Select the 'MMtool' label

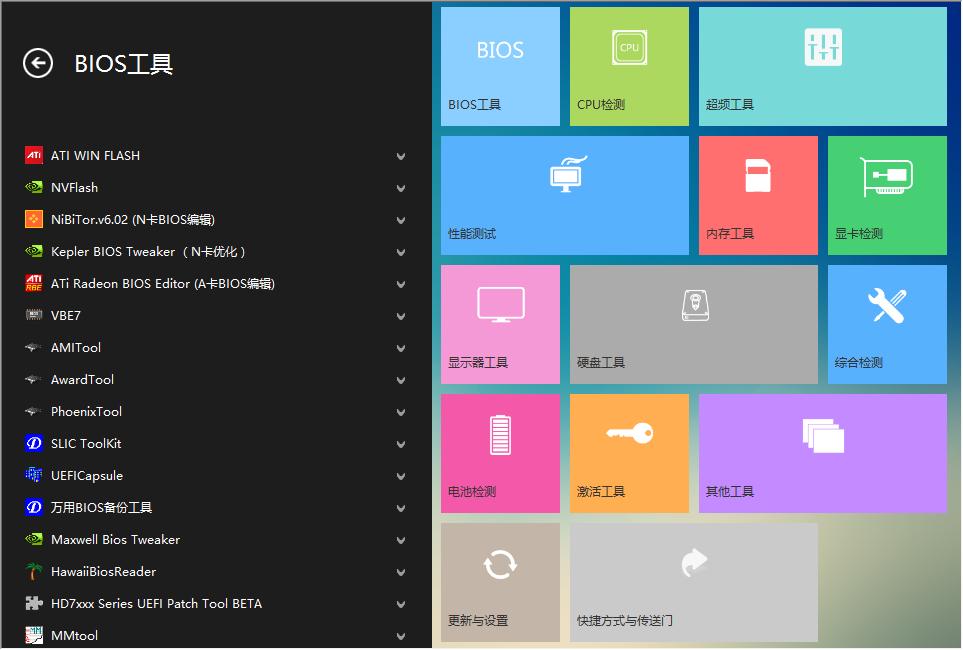point(74,635)
